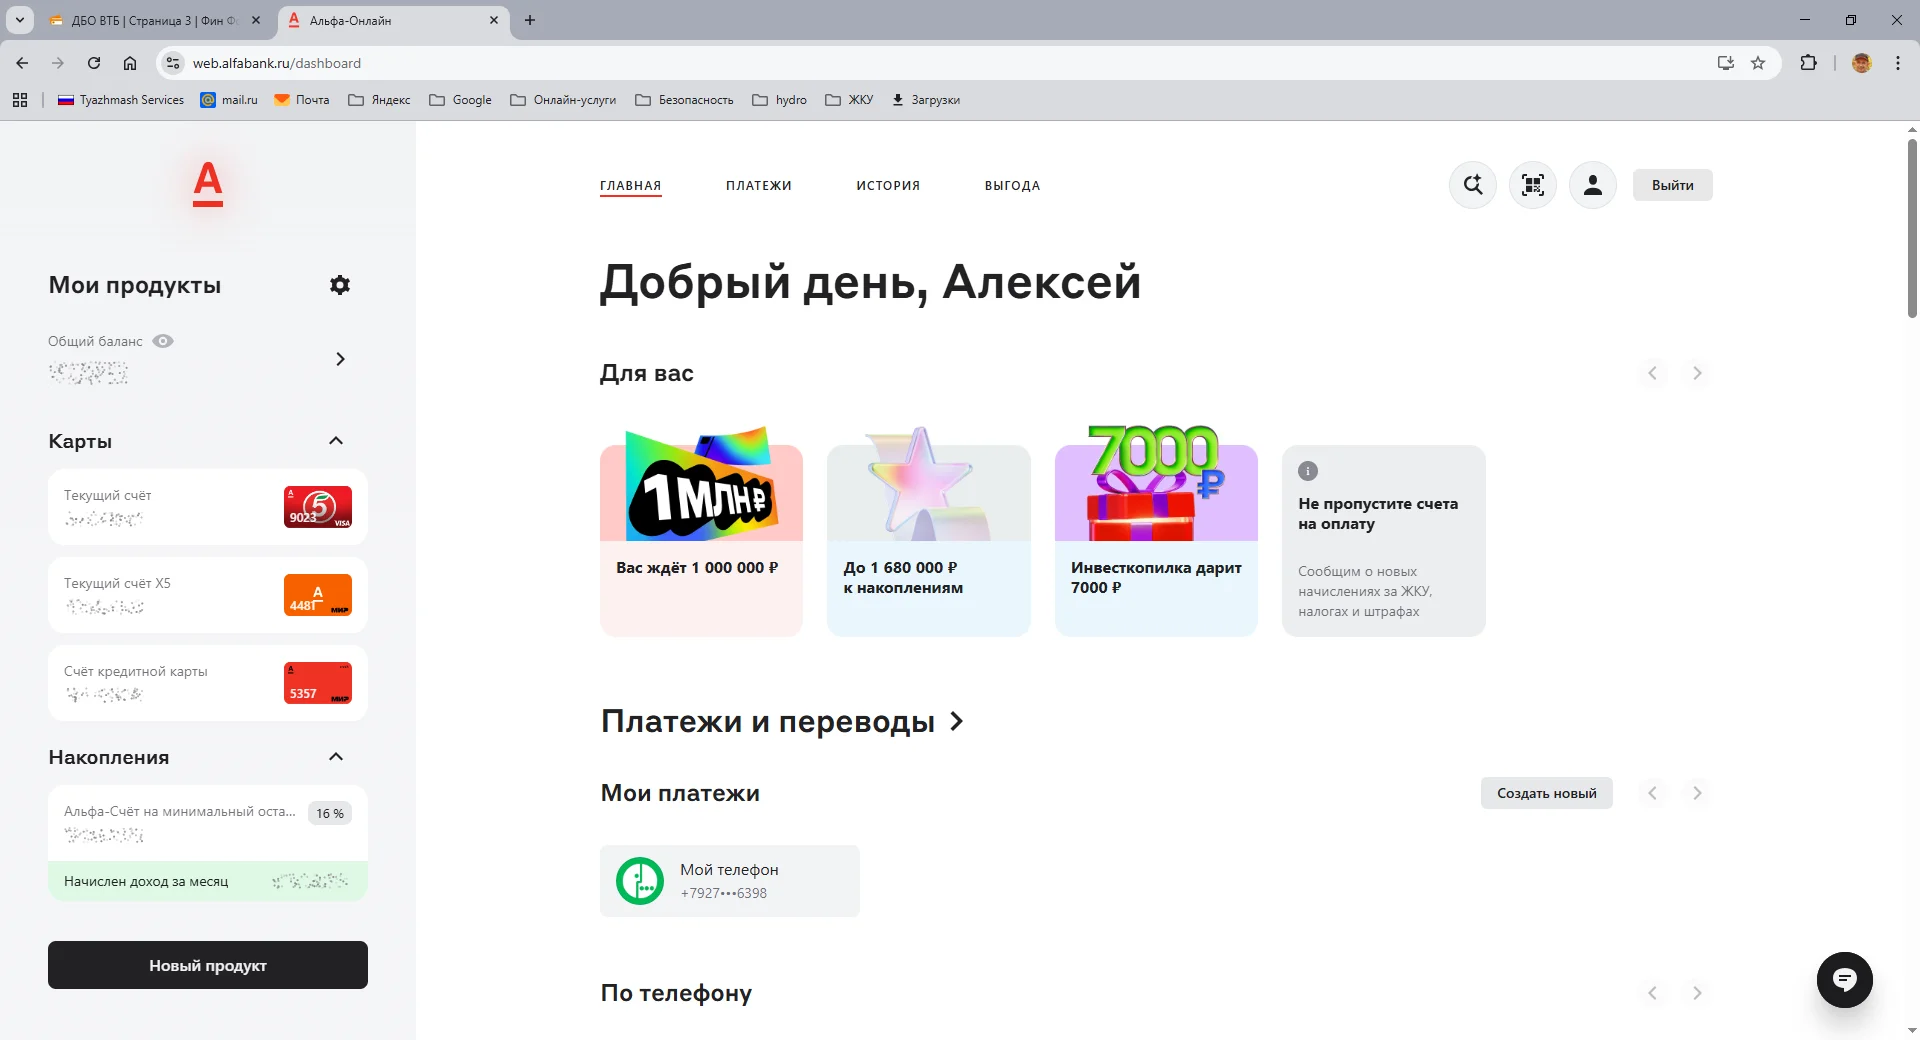Viewport: 1920px width, 1040px height.
Task: Open the bills reminder info card
Action: click(x=1384, y=541)
